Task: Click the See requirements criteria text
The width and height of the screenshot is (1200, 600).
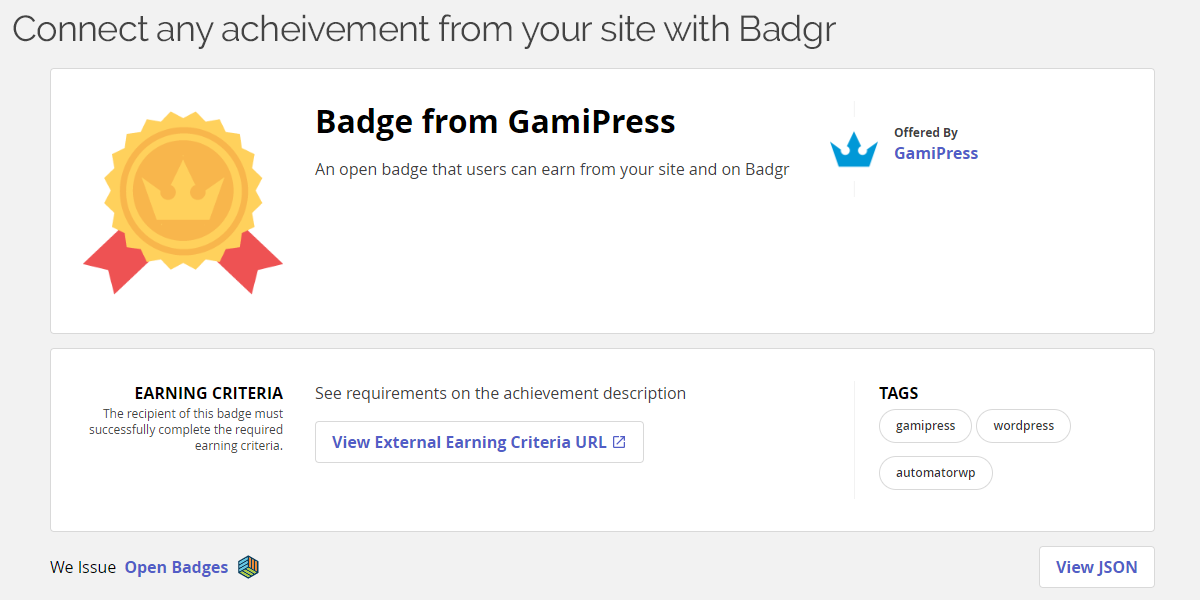Action: pos(500,394)
